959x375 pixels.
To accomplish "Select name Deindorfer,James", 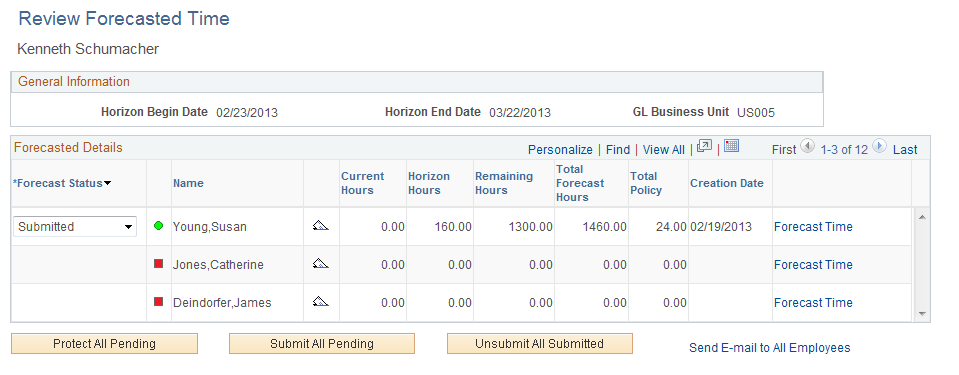I will coord(222,302).
